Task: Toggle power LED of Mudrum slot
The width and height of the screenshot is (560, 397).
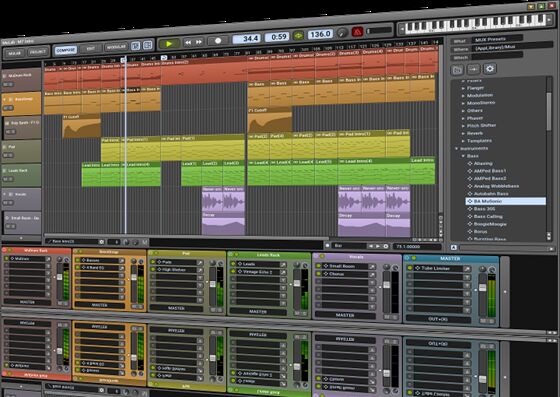Action: [x=6, y=258]
